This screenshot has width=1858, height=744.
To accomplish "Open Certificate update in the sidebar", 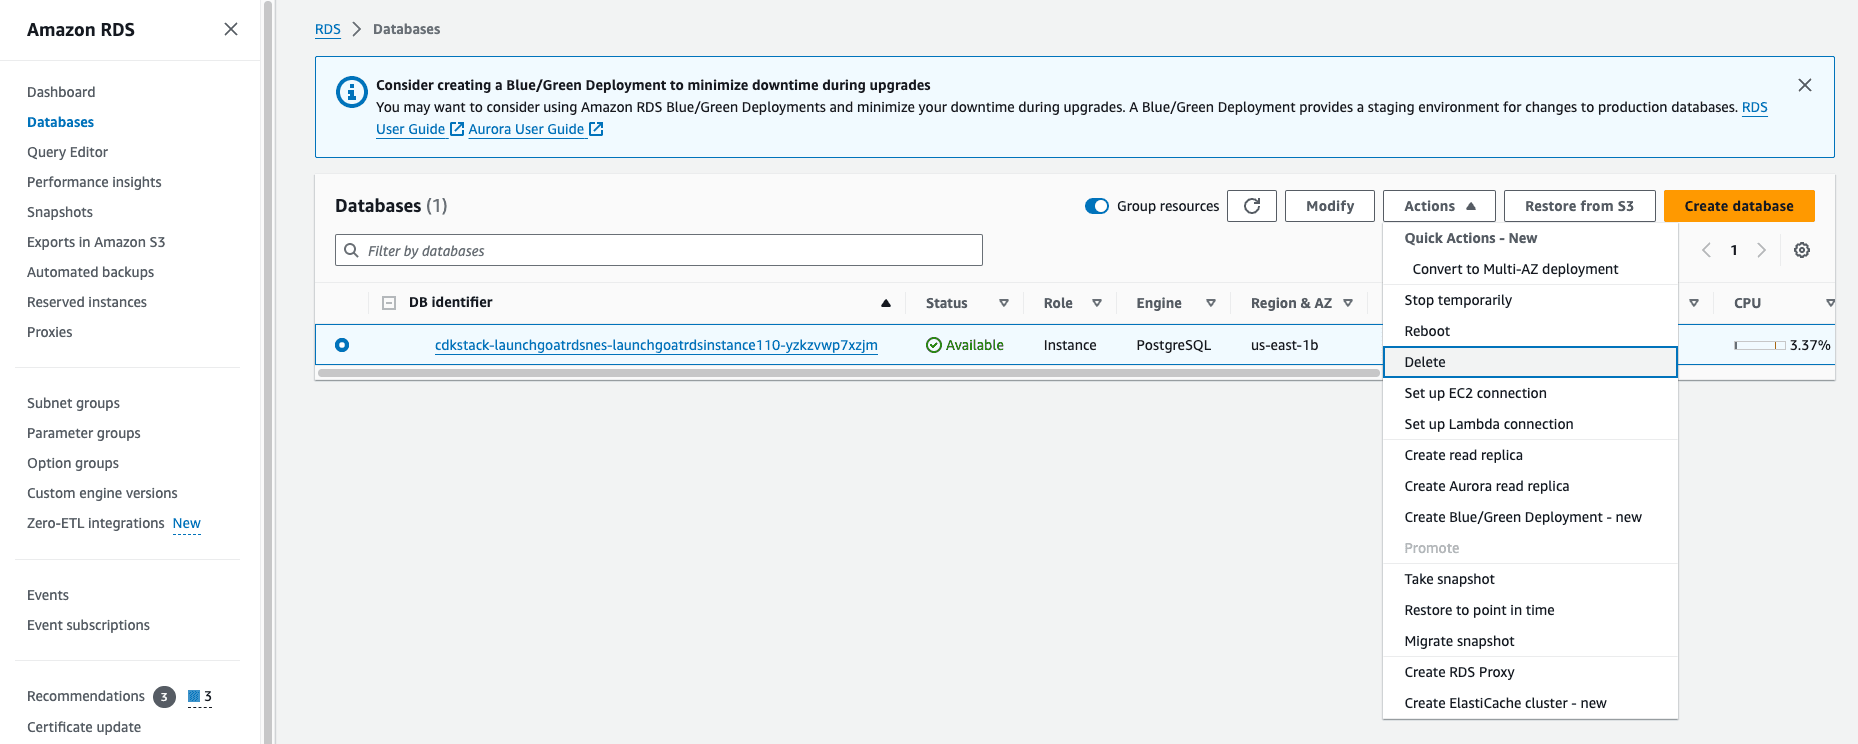I will (x=84, y=727).
